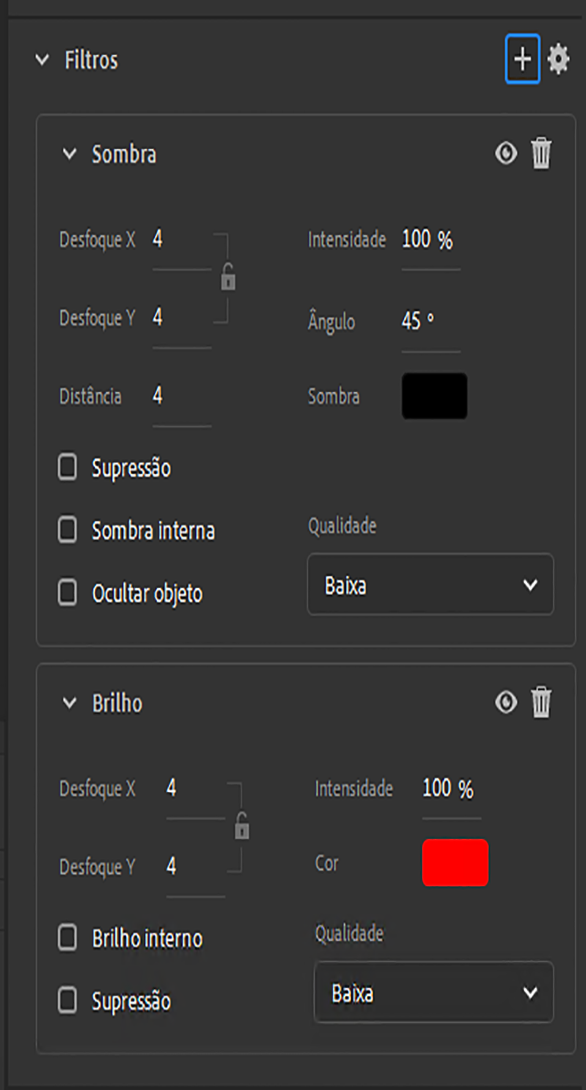This screenshot has width=586, height=1090.
Task: Open the Qualidade dropdown under Brilho
Action: pyautogui.click(x=433, y=994)
